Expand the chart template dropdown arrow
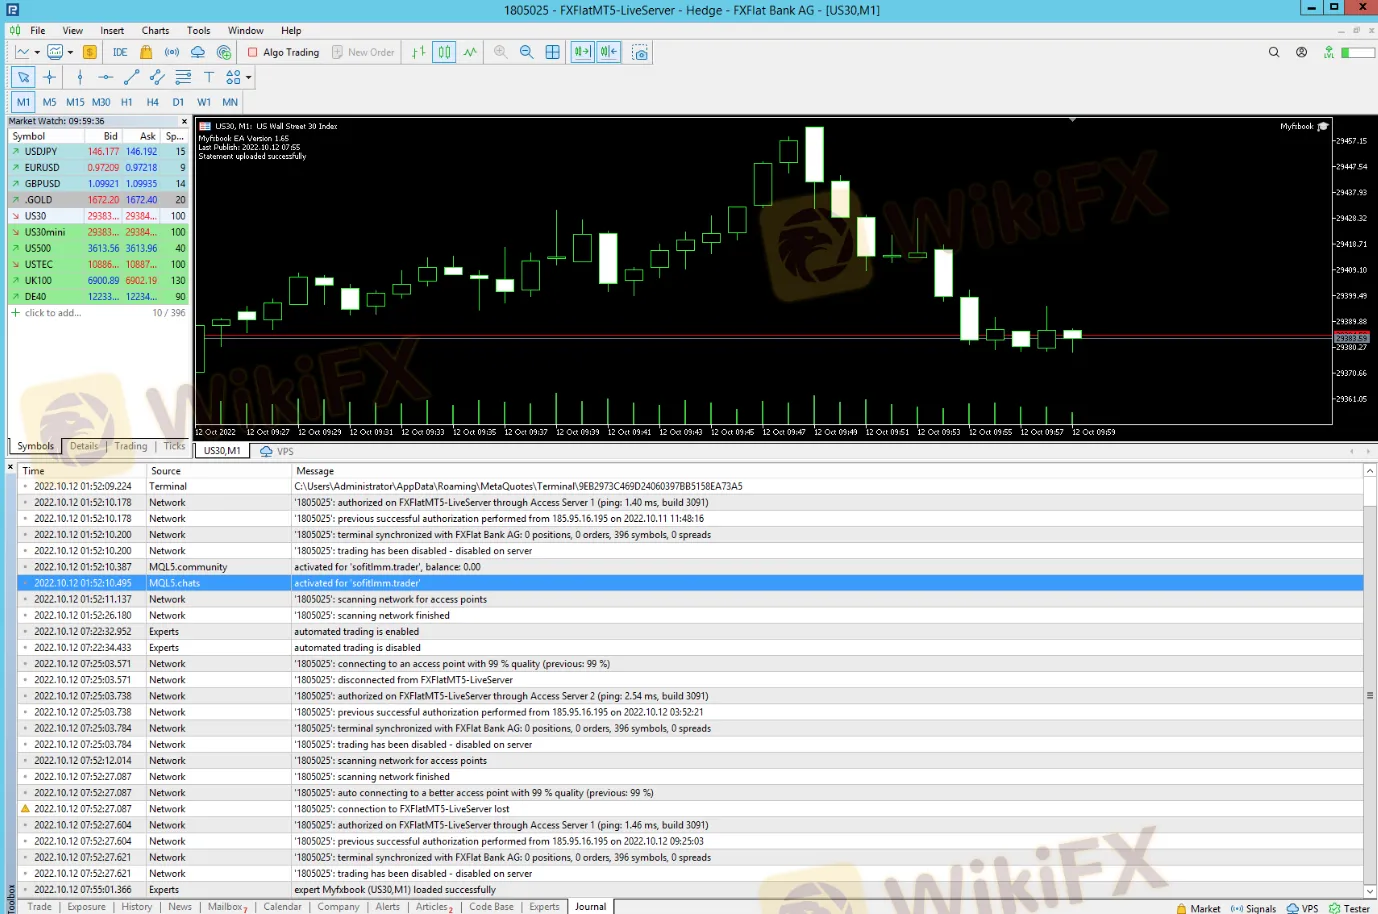Image resolution: width=1378 pixels, height=914 pixels. pyautogui.click(x=70, y=52)
